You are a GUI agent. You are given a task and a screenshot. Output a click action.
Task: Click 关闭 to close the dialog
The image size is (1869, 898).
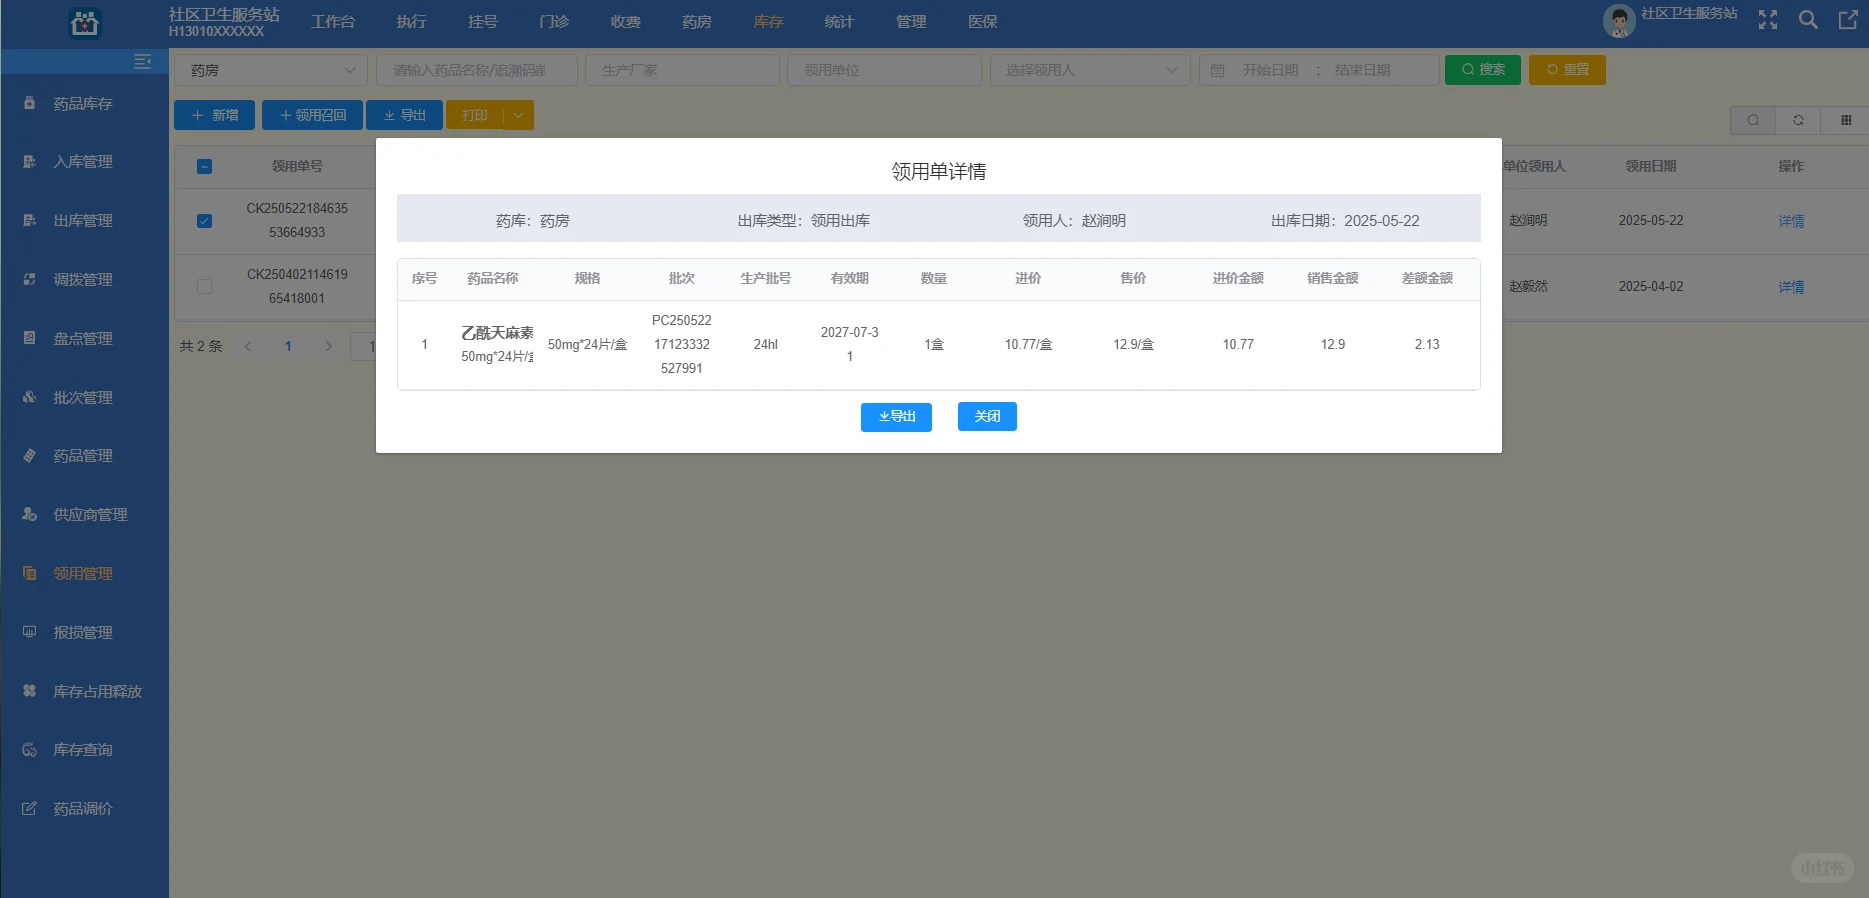[987, 417]
